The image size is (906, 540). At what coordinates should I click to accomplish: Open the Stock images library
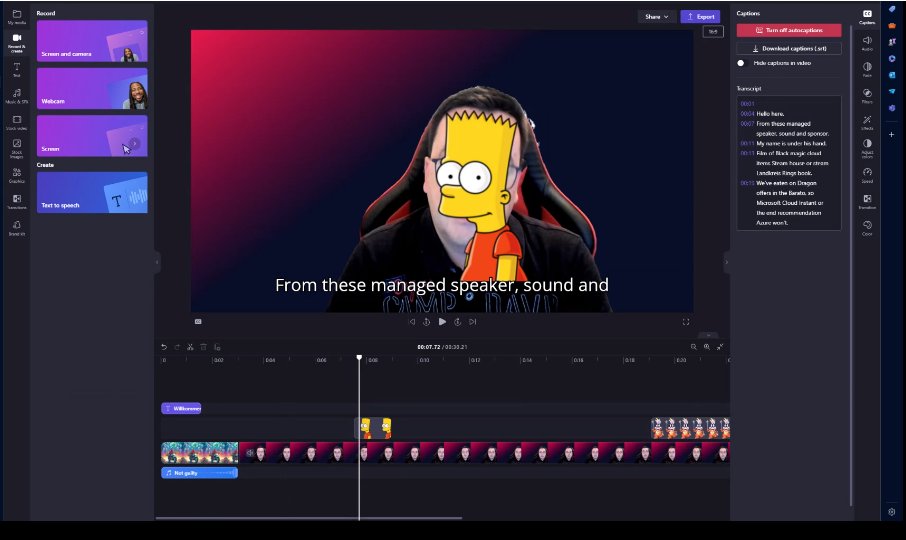(x=17, y=148)
